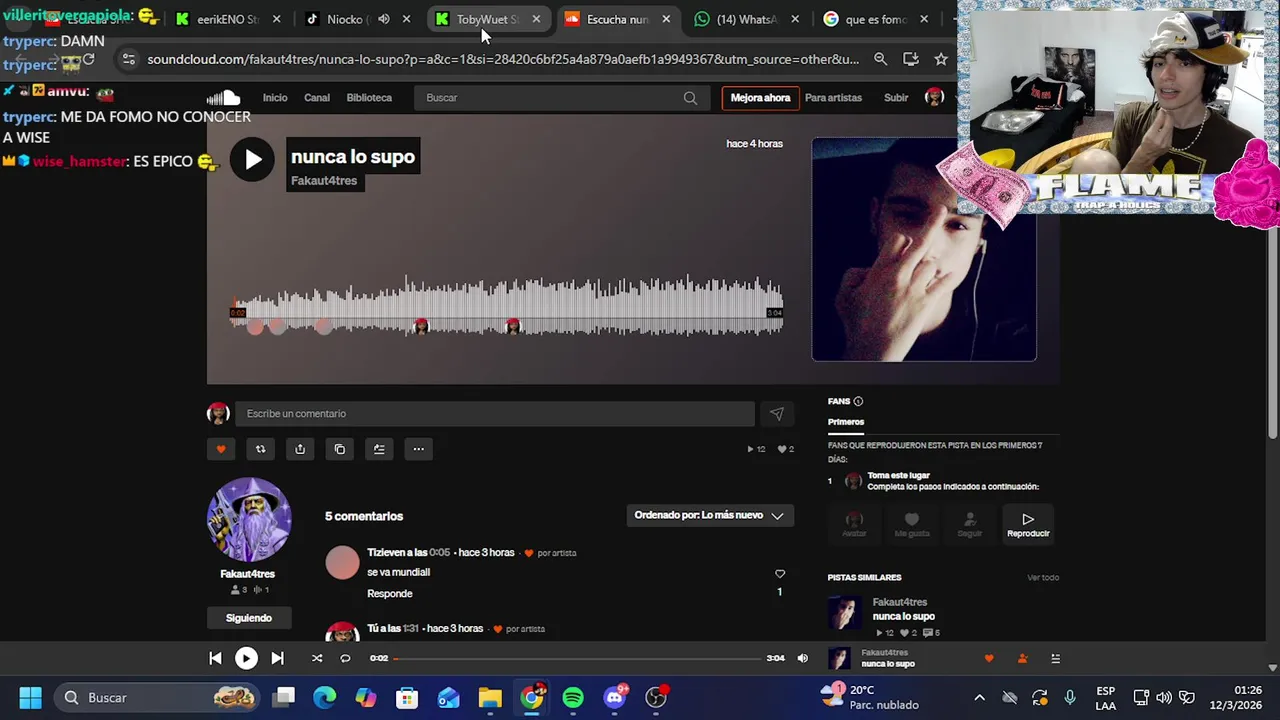Bookmark the page with star icon
Screen dimensions: 1280x720
tap(941, 59)
